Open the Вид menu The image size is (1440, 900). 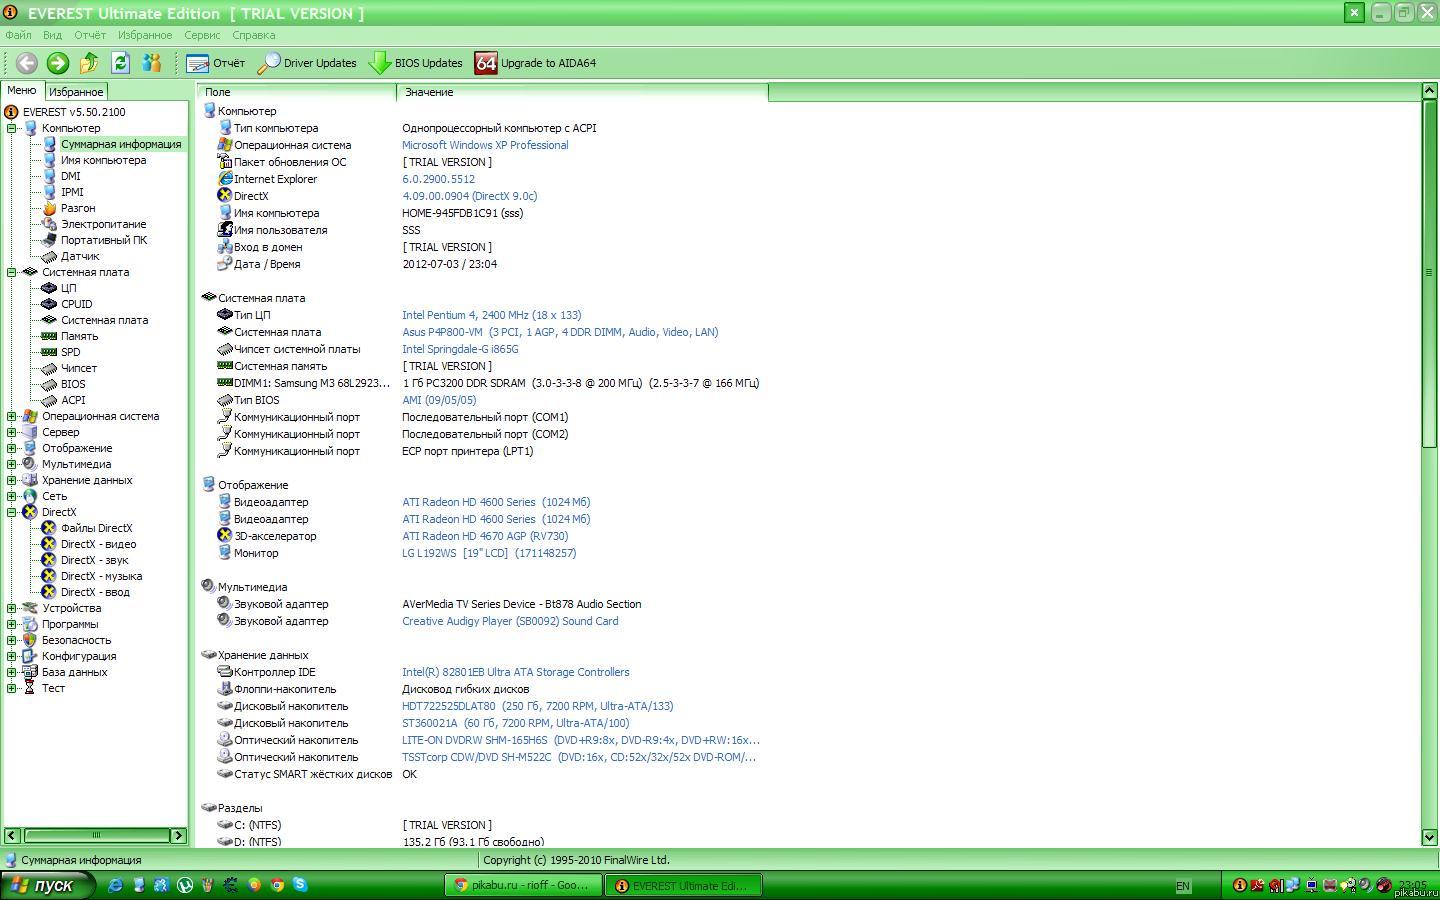[x=52, y=35]
